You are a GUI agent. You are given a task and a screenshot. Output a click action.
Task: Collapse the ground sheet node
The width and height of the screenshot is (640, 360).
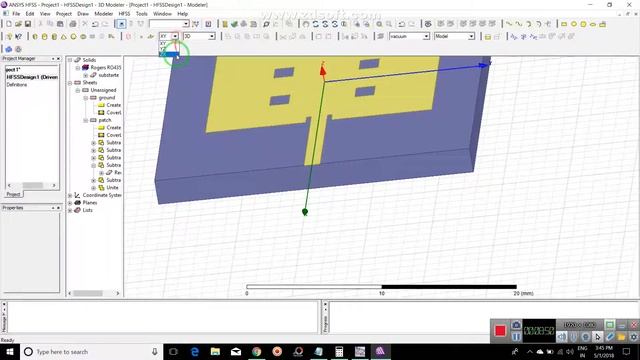click(x=85, y=98)
